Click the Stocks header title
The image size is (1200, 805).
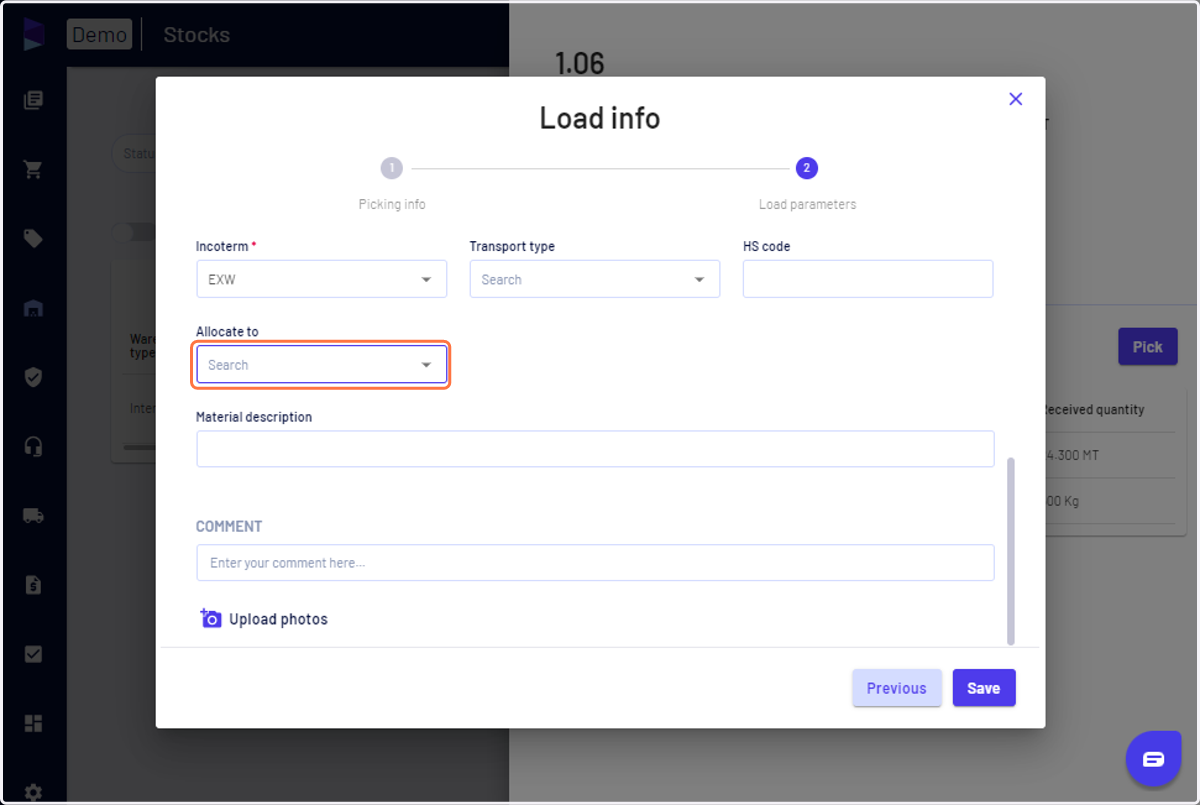(196, 35)
